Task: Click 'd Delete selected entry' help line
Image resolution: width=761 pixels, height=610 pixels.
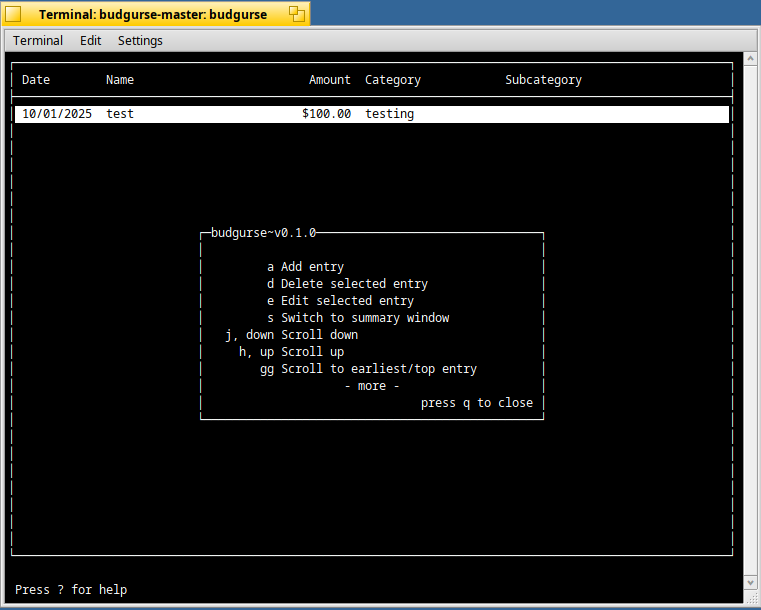Action: click(x=347, y=284)
